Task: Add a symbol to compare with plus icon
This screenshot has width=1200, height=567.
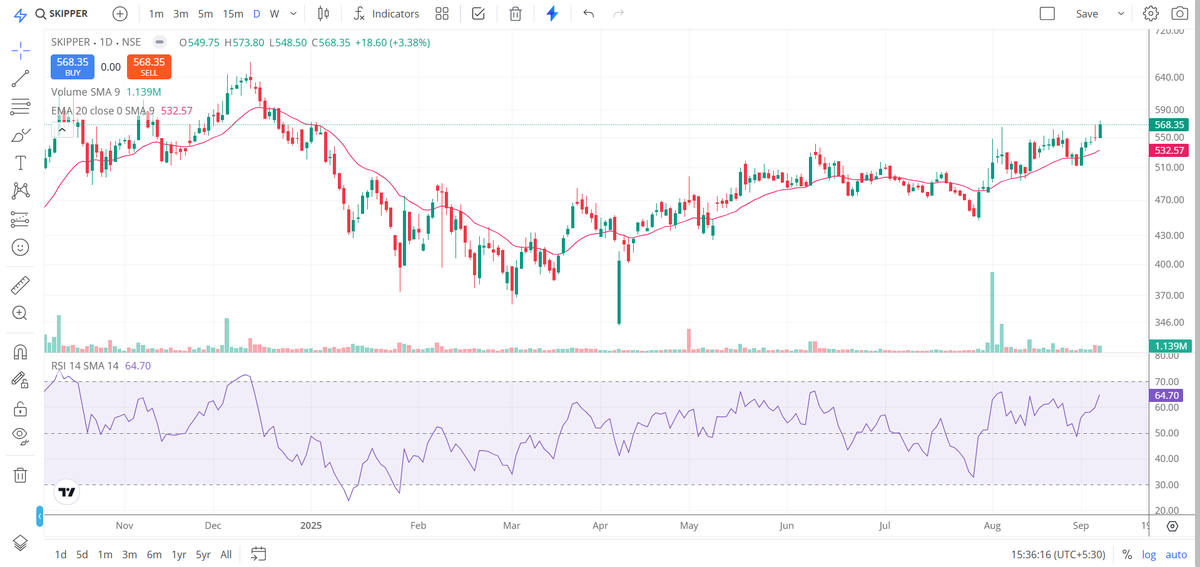Action: pos(120,14)
